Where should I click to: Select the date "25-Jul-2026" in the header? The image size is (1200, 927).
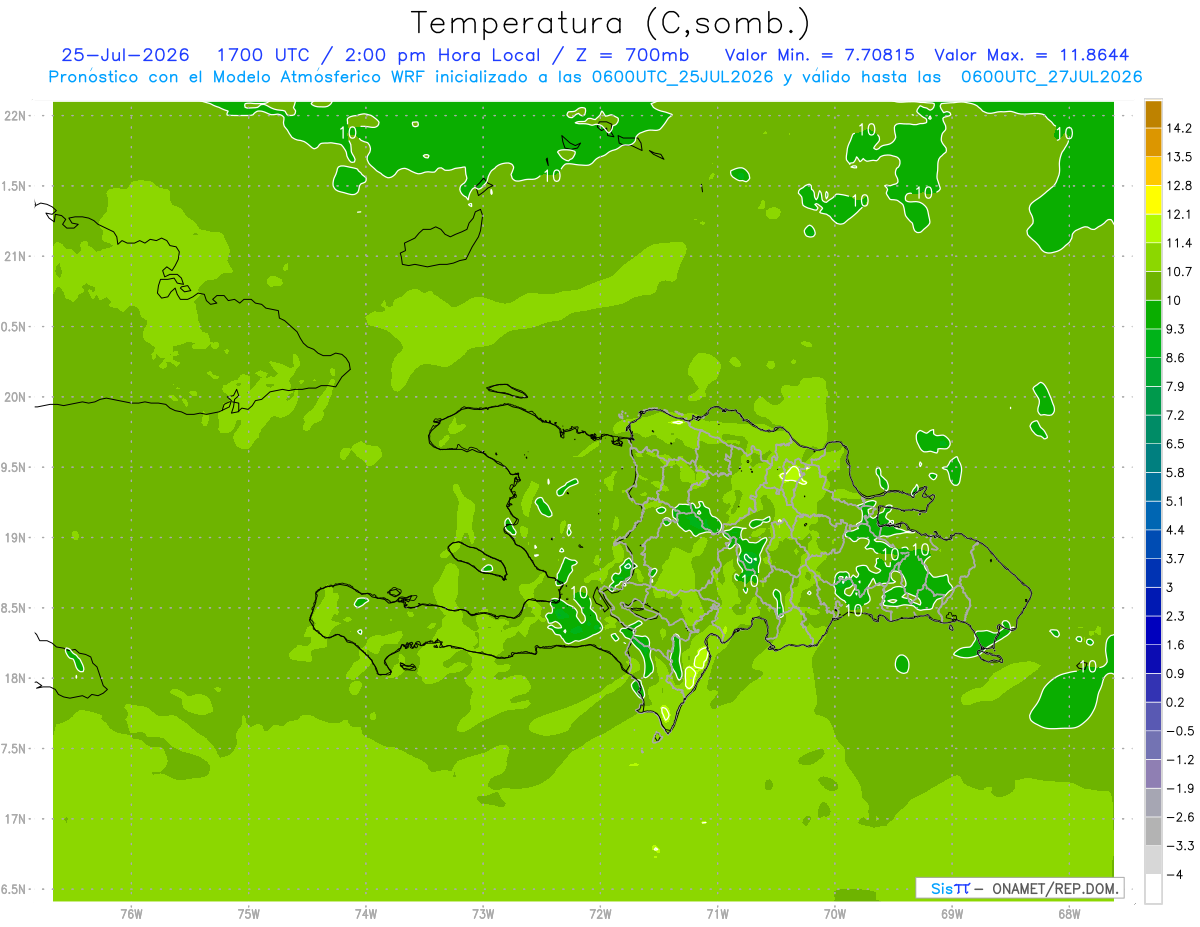coord(124,54)
